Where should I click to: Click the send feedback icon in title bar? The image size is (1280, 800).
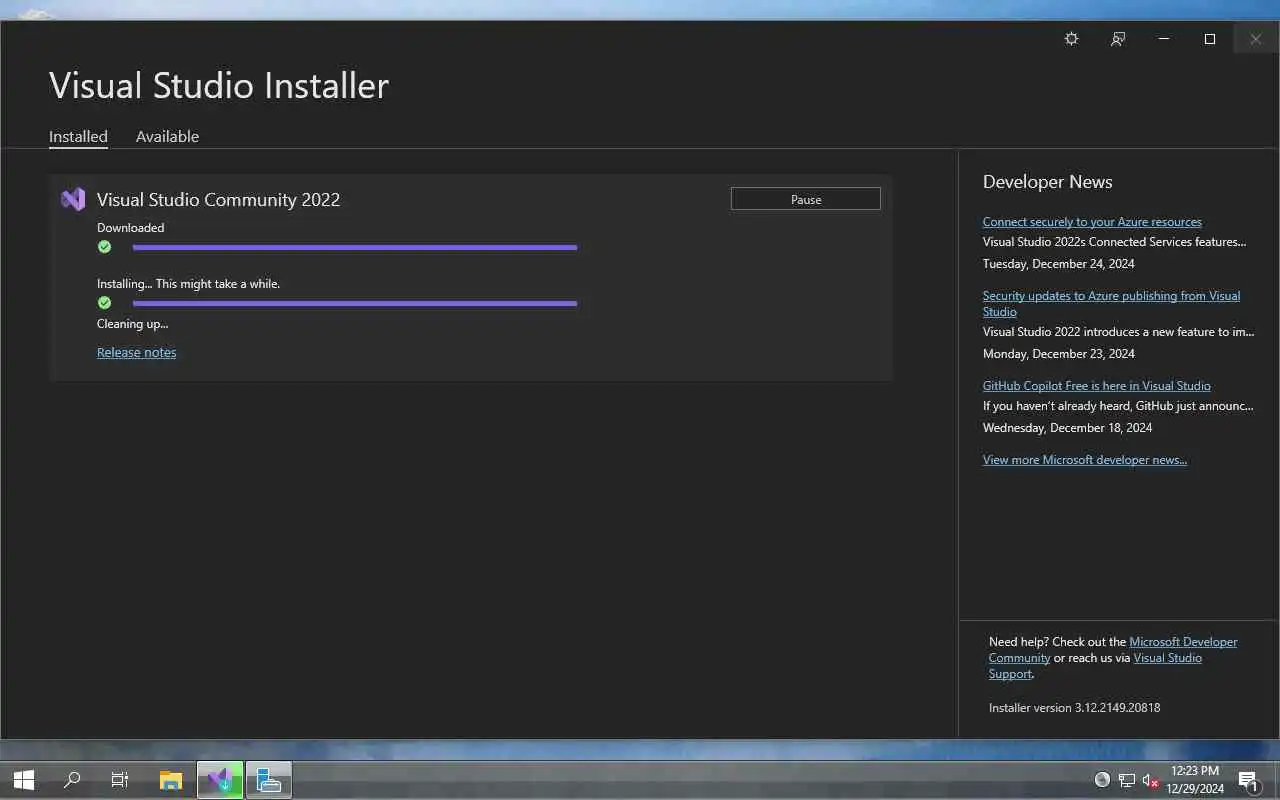1118,39
